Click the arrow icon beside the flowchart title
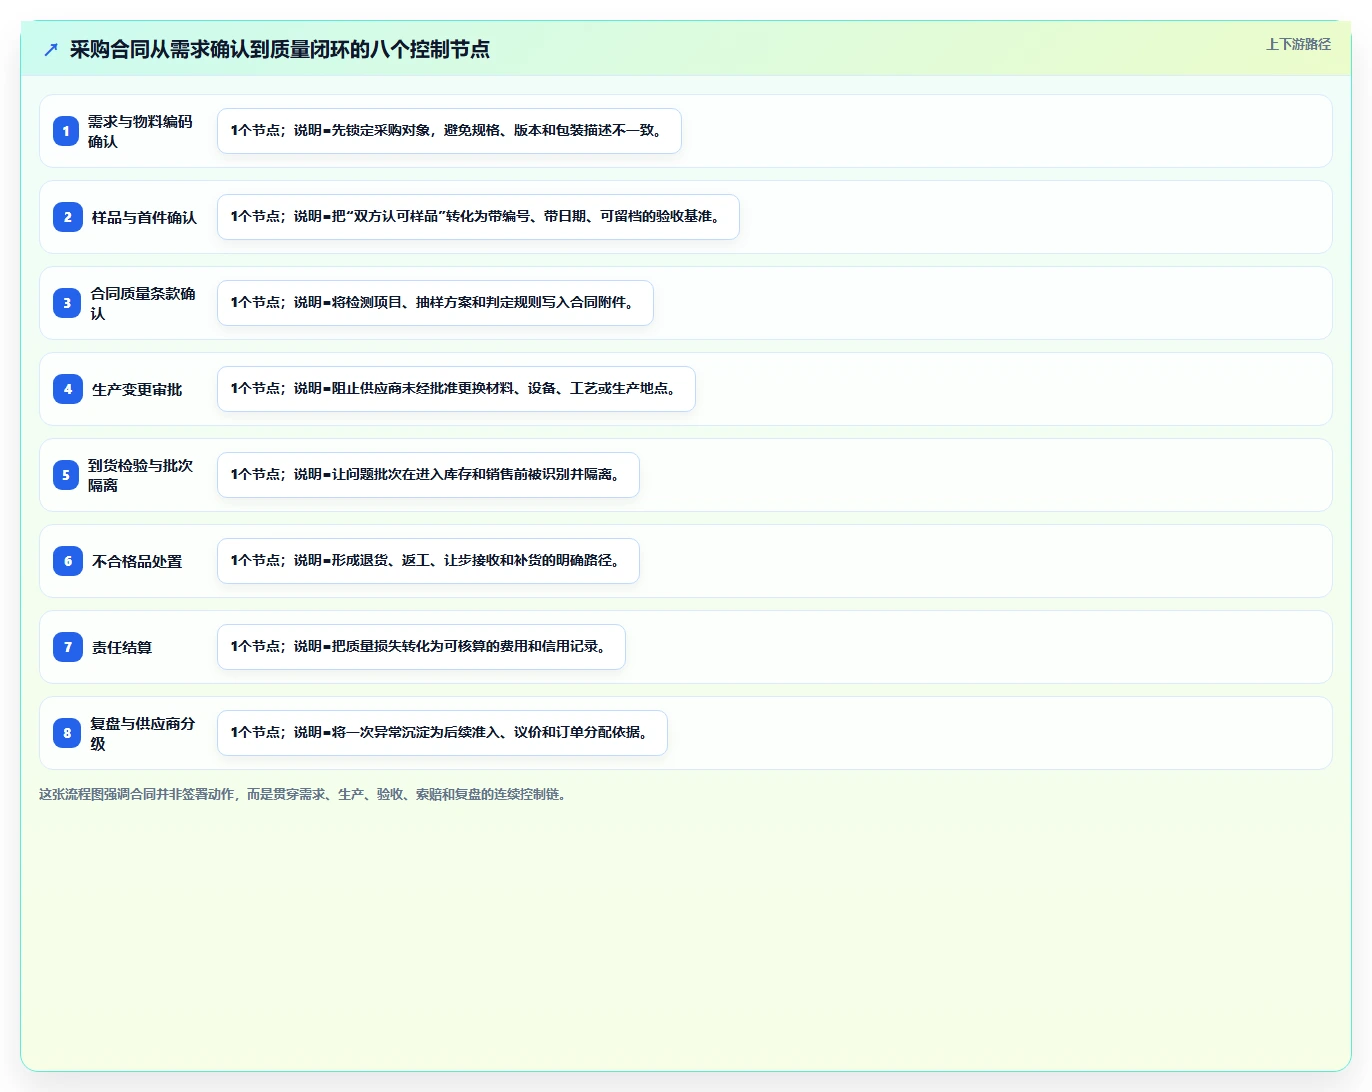Viewport: 1372px width, 1092px height. tap(51, 49)
